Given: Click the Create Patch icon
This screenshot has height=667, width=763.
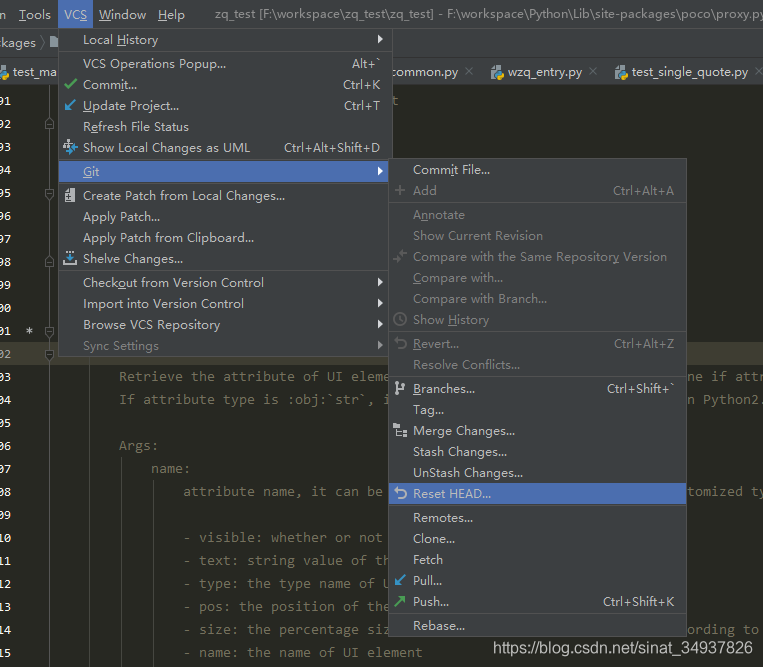Looking at the screenshot, I should point(70,195).
